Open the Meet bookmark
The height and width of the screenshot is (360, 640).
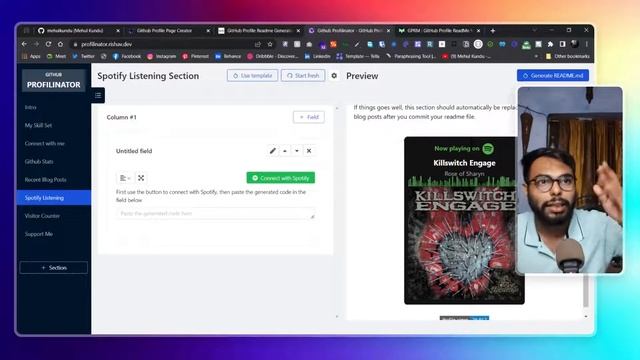(56, 56)
